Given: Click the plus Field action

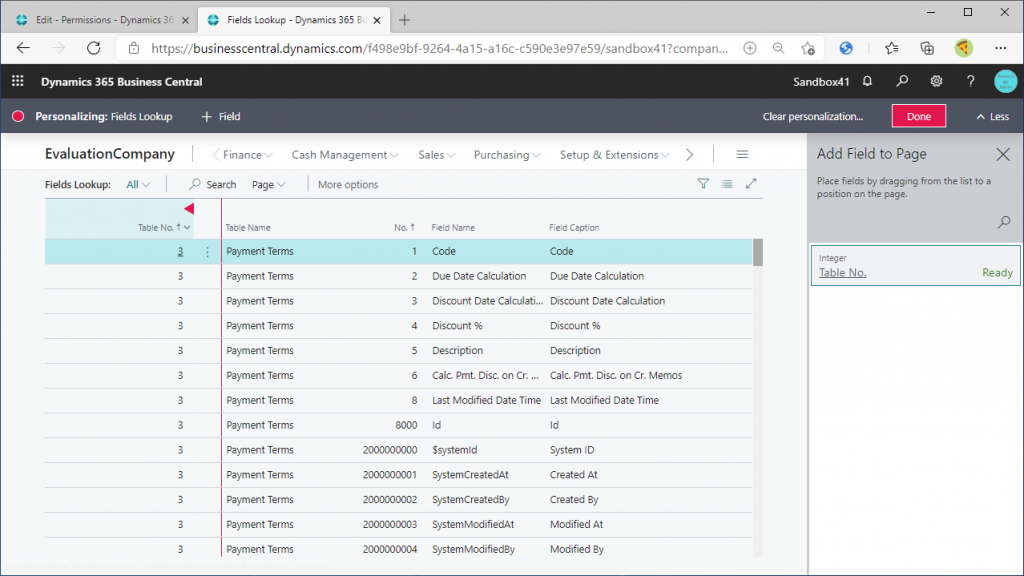Looking at the screenshot, I should [221, 116].
